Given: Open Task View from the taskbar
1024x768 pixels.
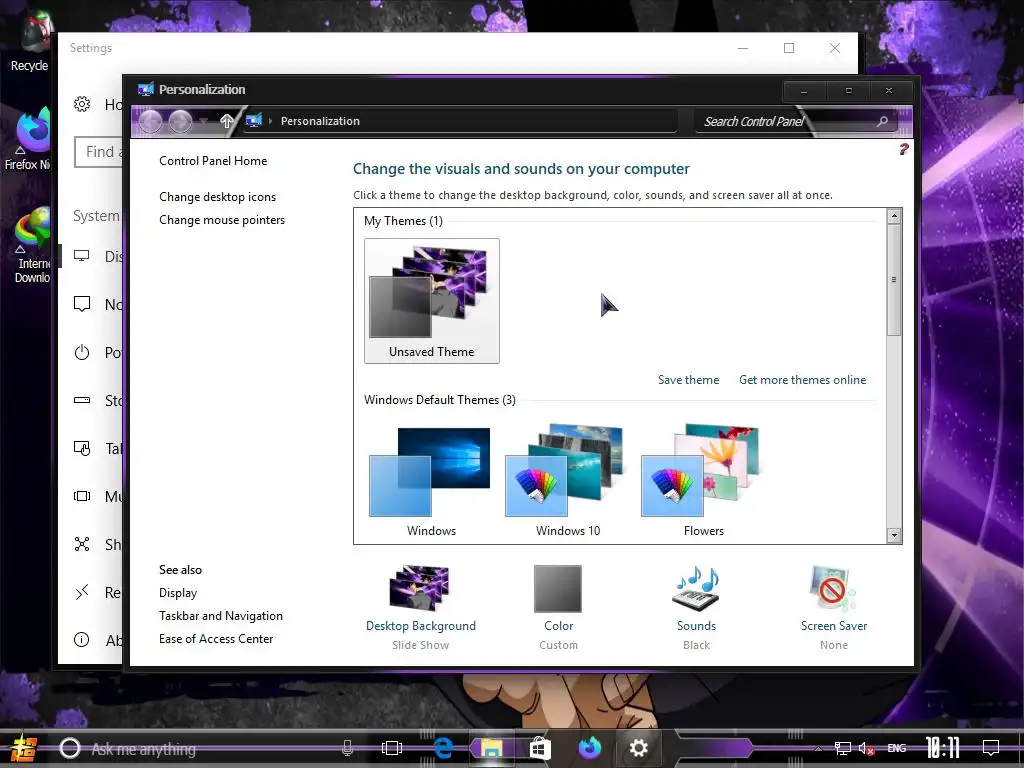Looking at the screenshot, I should coord(392,748).
